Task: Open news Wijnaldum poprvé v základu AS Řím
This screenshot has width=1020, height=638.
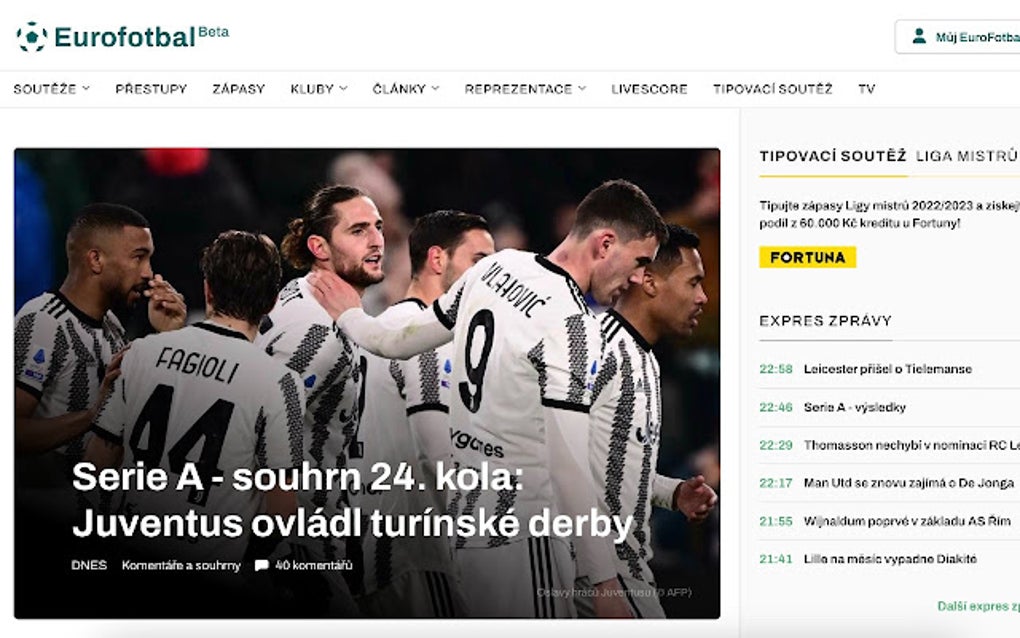Action: [x=907, y=521]
